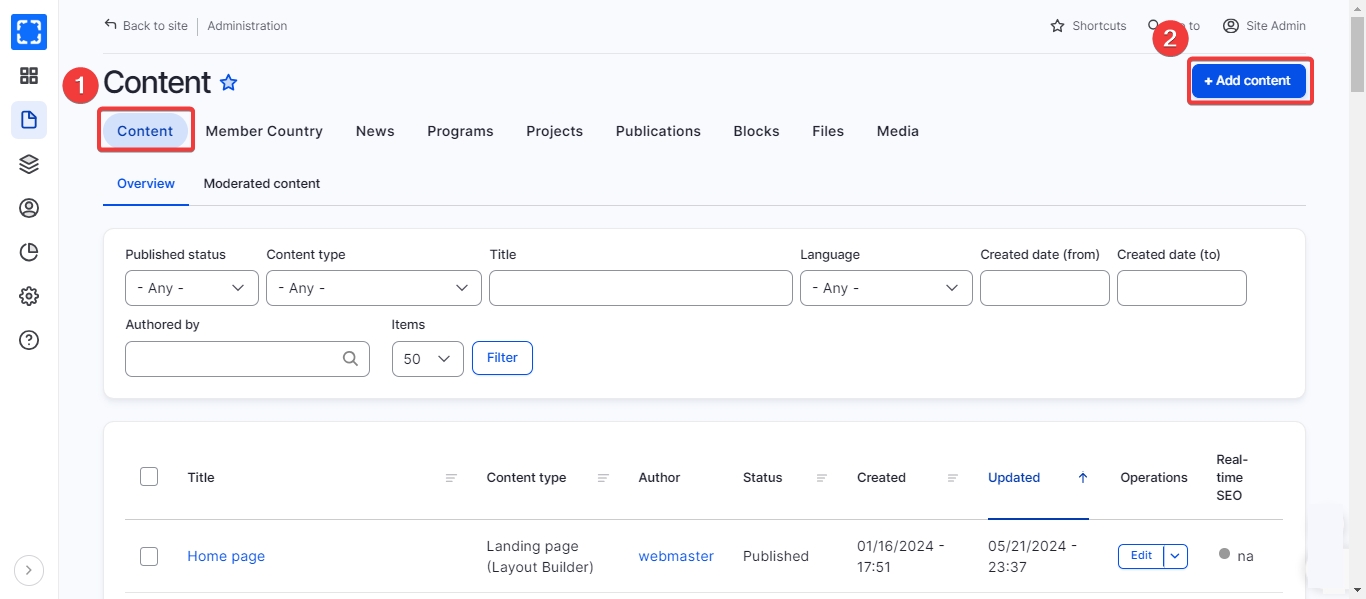Click the Add content button

click(1248, 81)
